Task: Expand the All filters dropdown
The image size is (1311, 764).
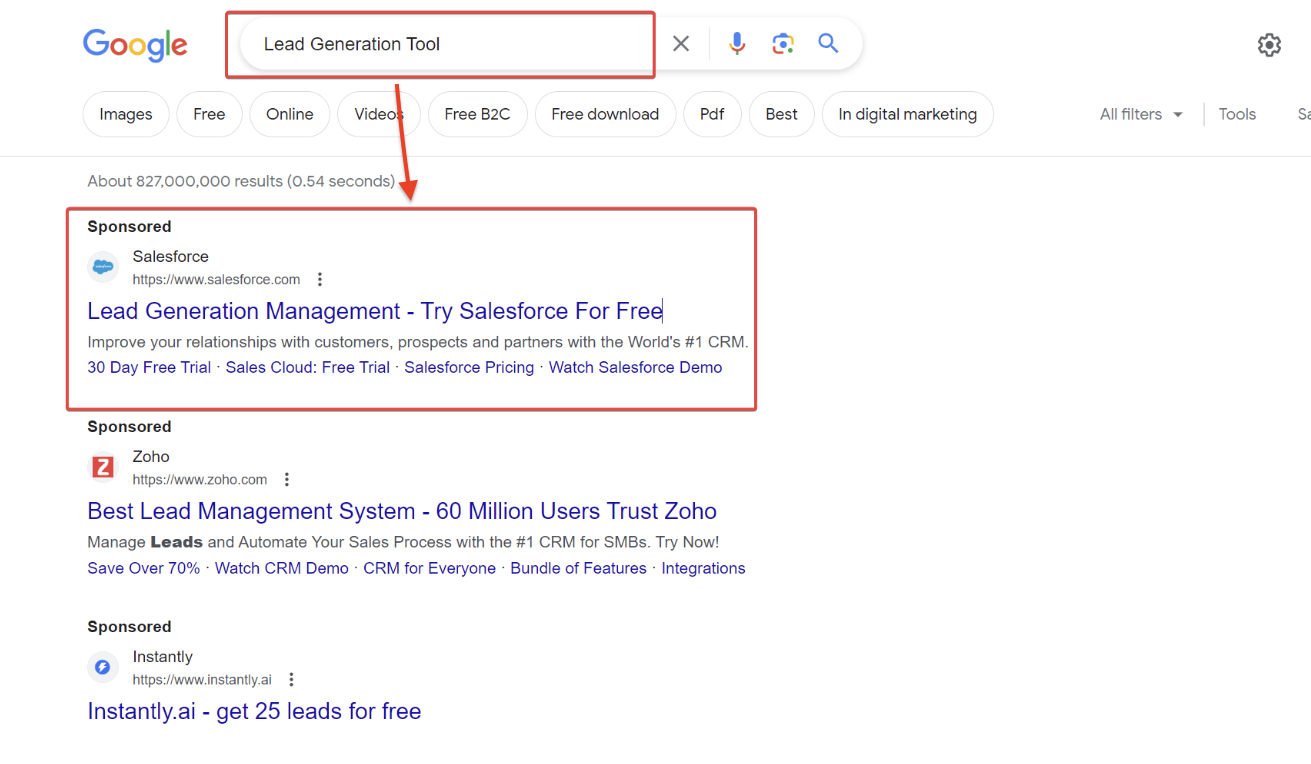Action: (1141, 114)
